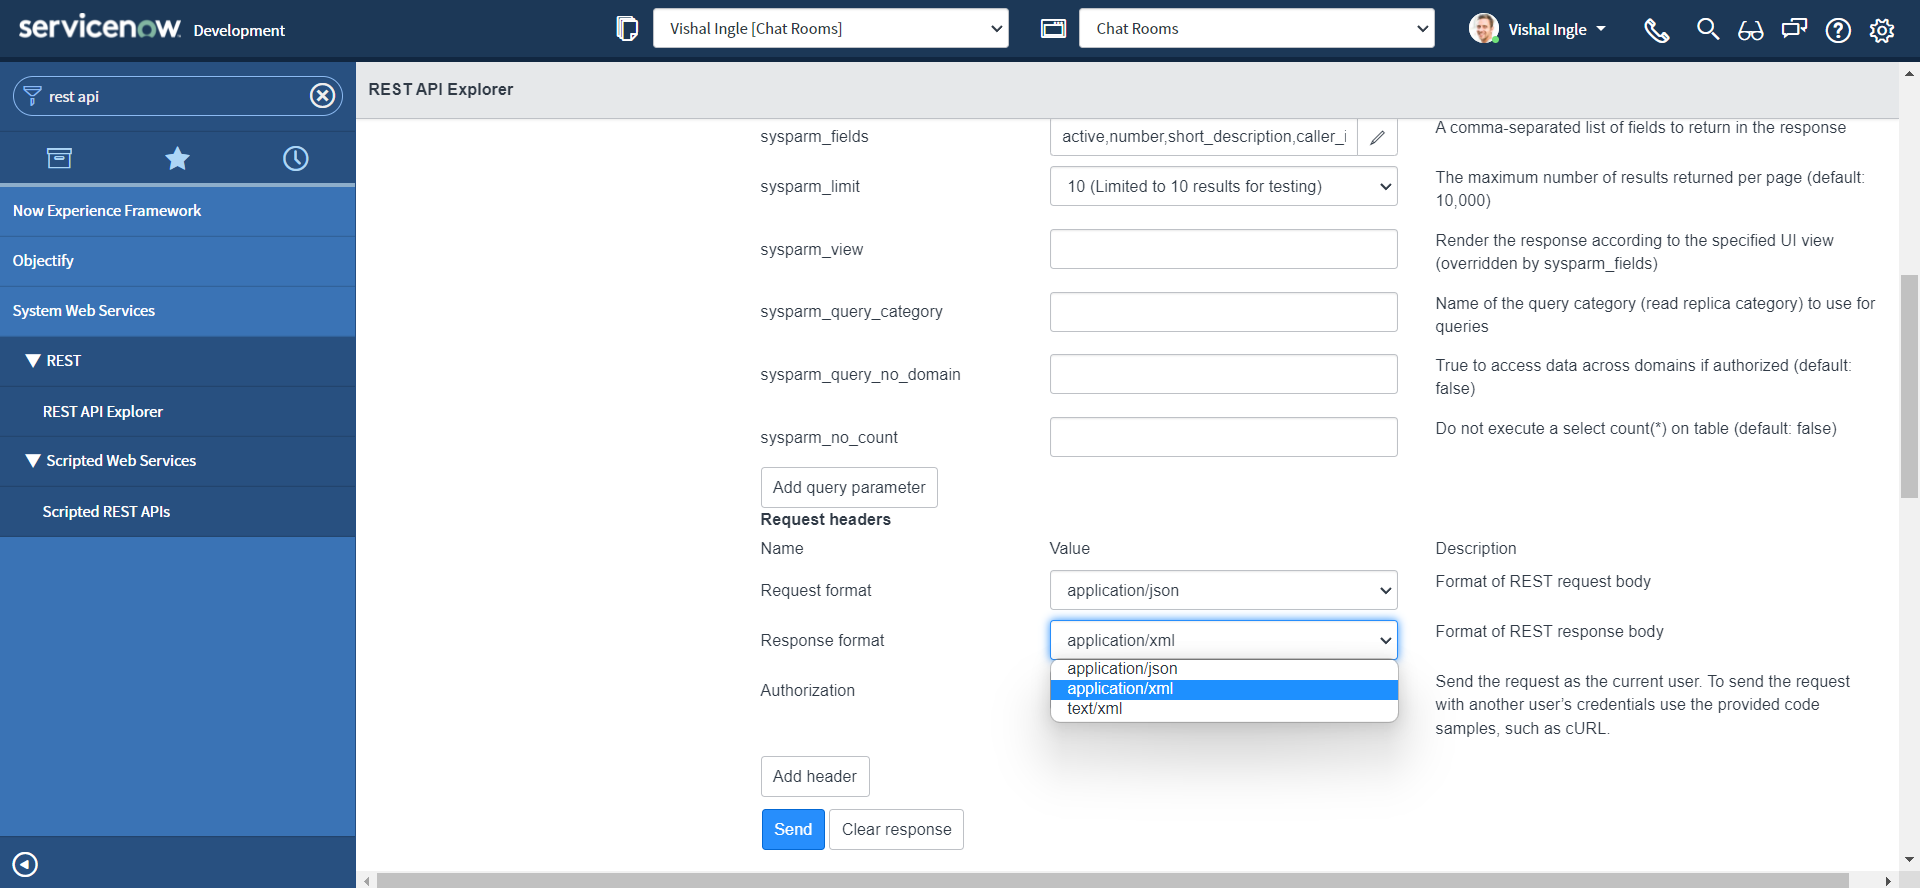Open the Connect chat sidebar icon
1920x888 pixels.
(x=1795, y=29)
